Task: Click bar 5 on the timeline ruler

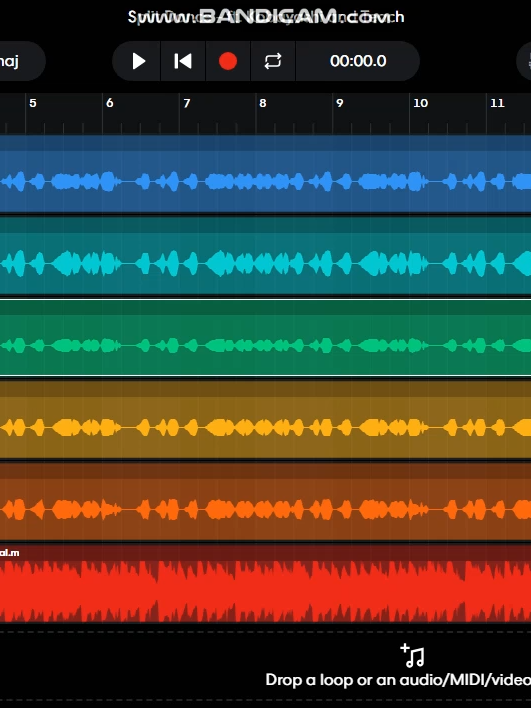Action: click(33, 103)
